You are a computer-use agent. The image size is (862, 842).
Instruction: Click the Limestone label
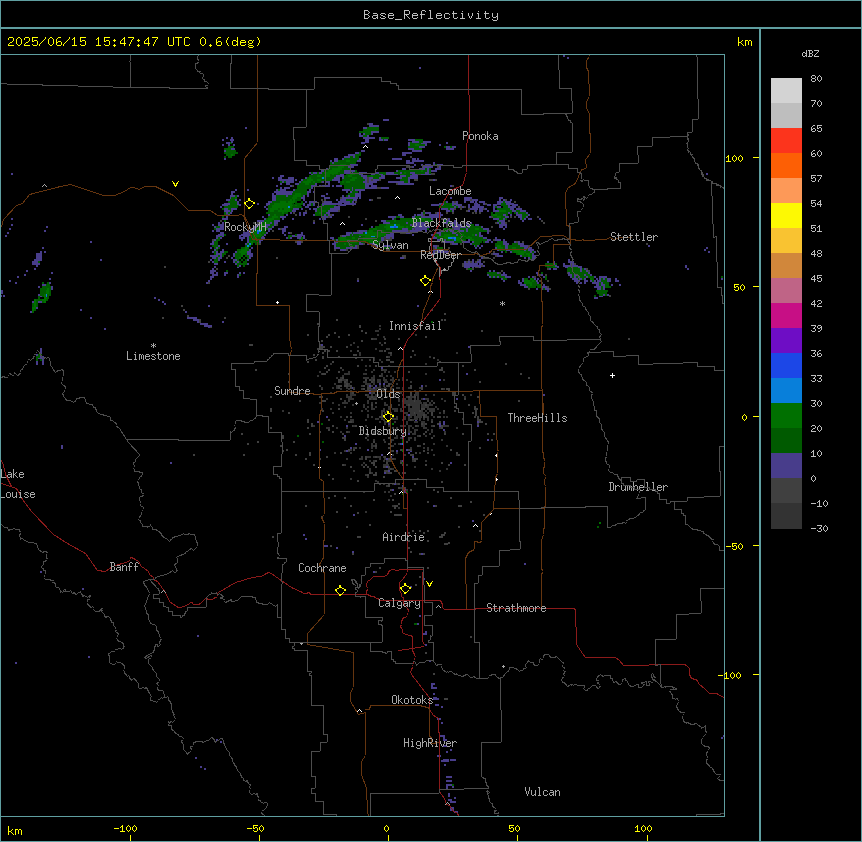(153, 356)
